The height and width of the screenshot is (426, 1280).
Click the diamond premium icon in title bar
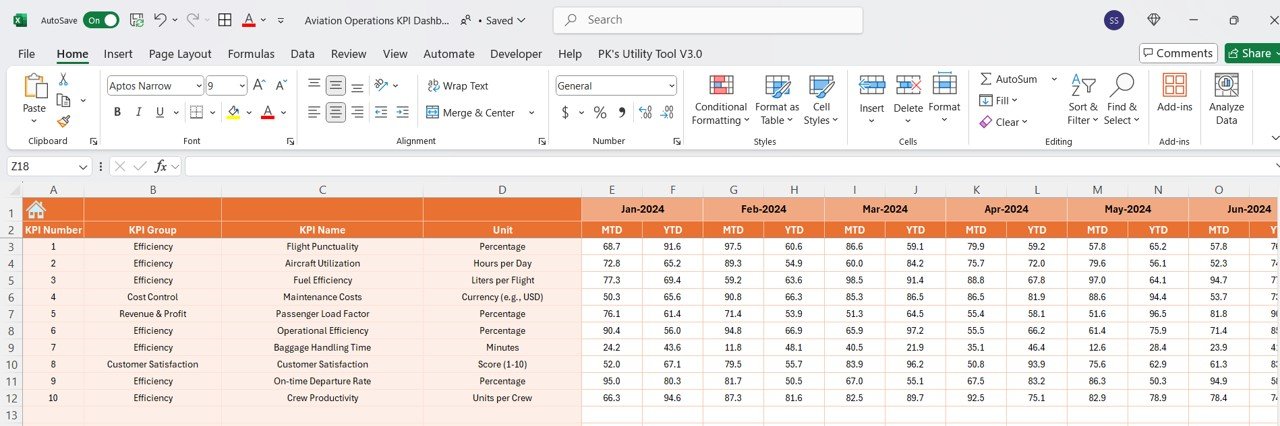(x=1154, y=20)
